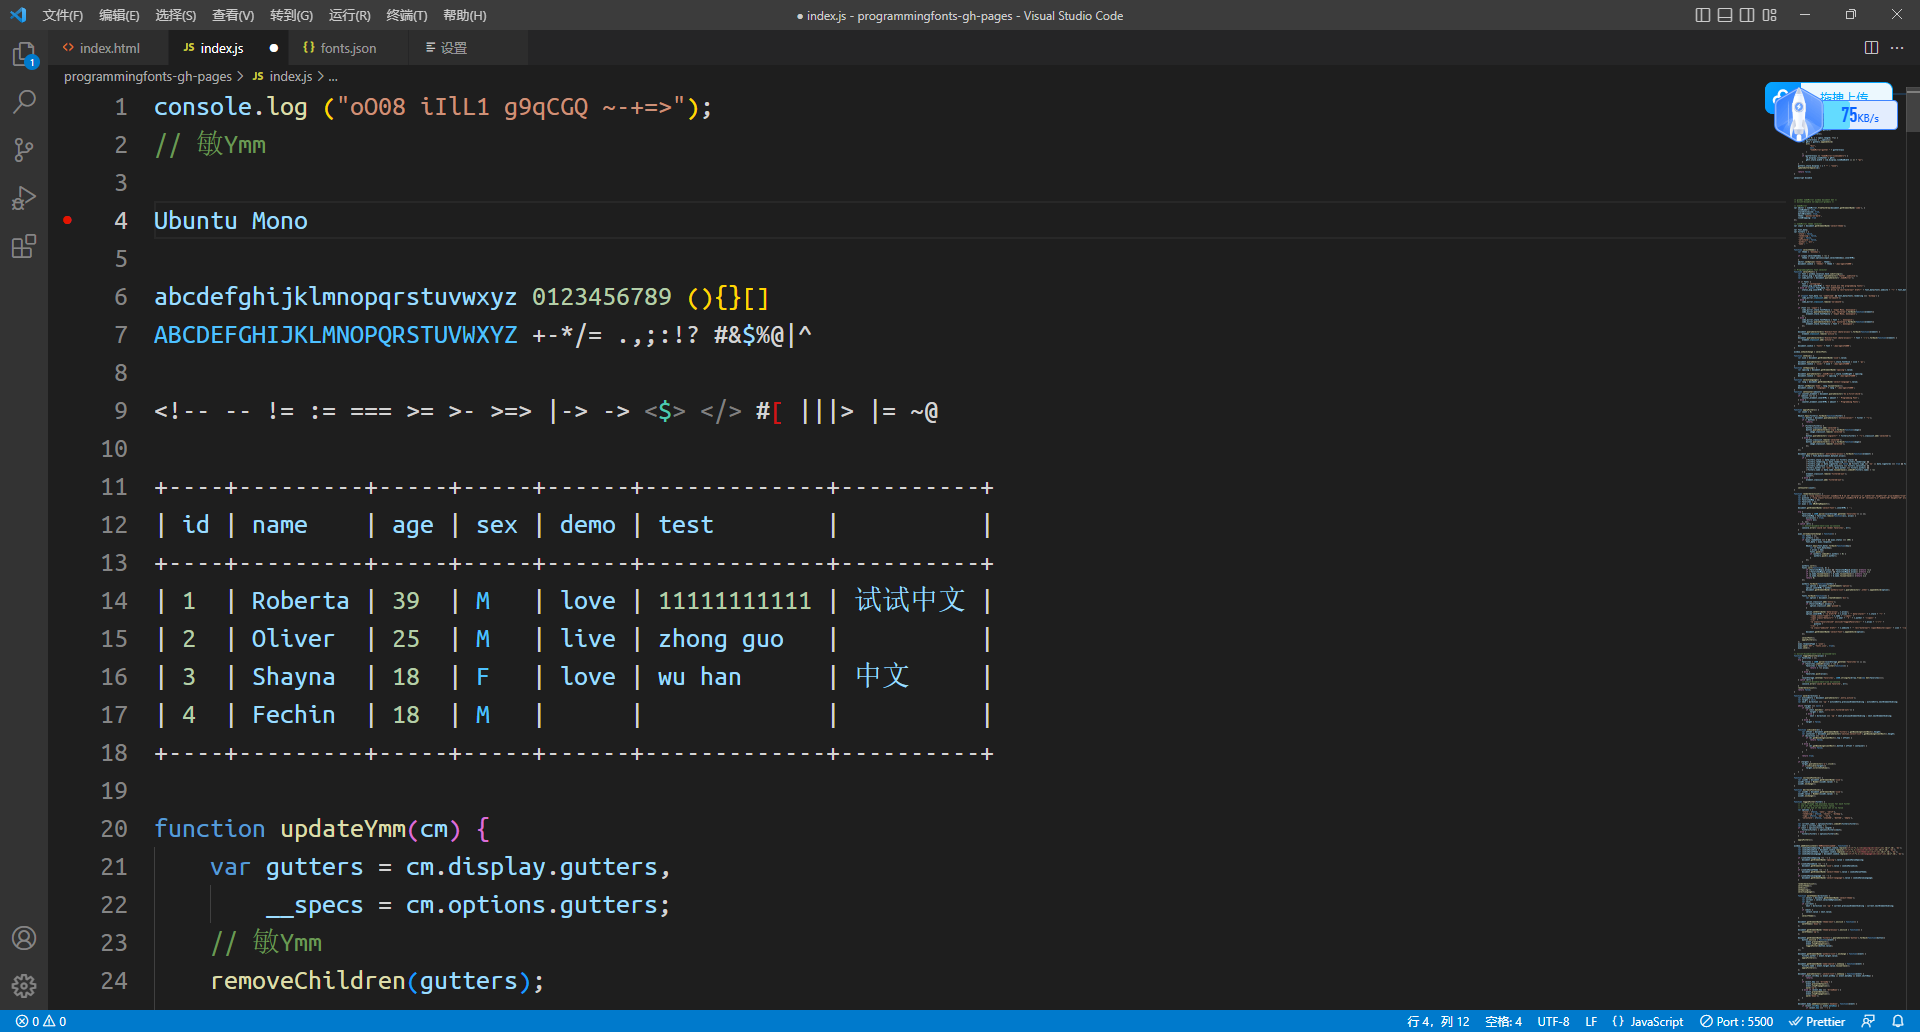Open the 转到(G) menu
Image resolution: width=1920 pixels, height=1032 pixels.
click(x=291, y=15)
